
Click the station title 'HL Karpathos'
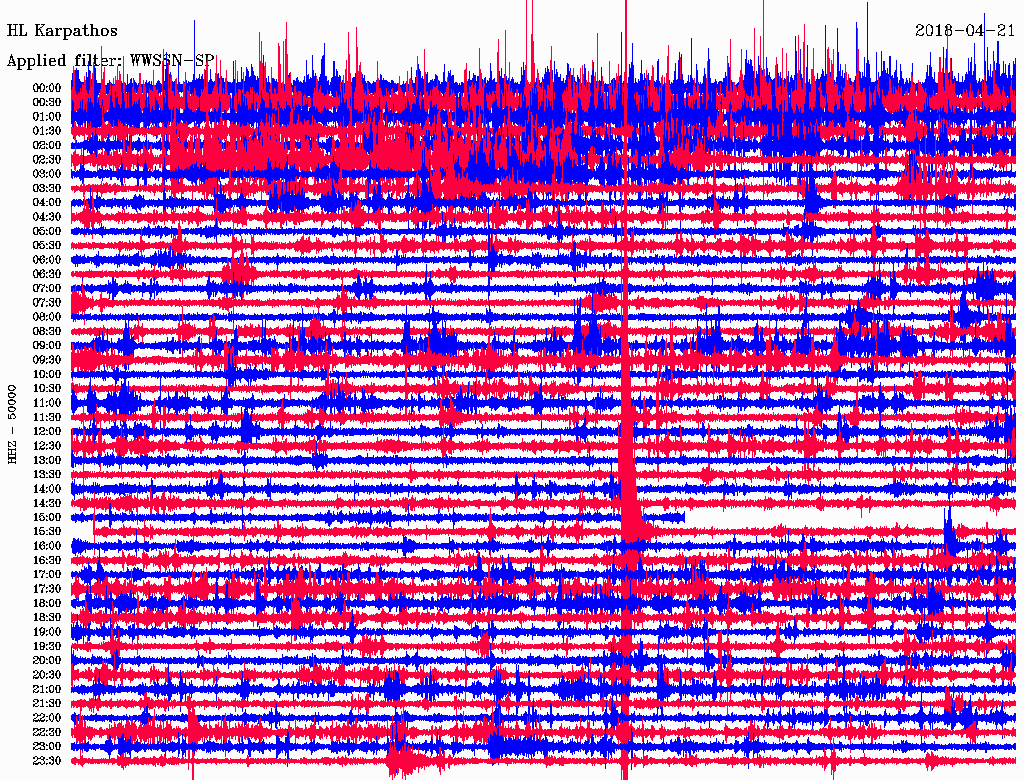(x=62, y=31)
